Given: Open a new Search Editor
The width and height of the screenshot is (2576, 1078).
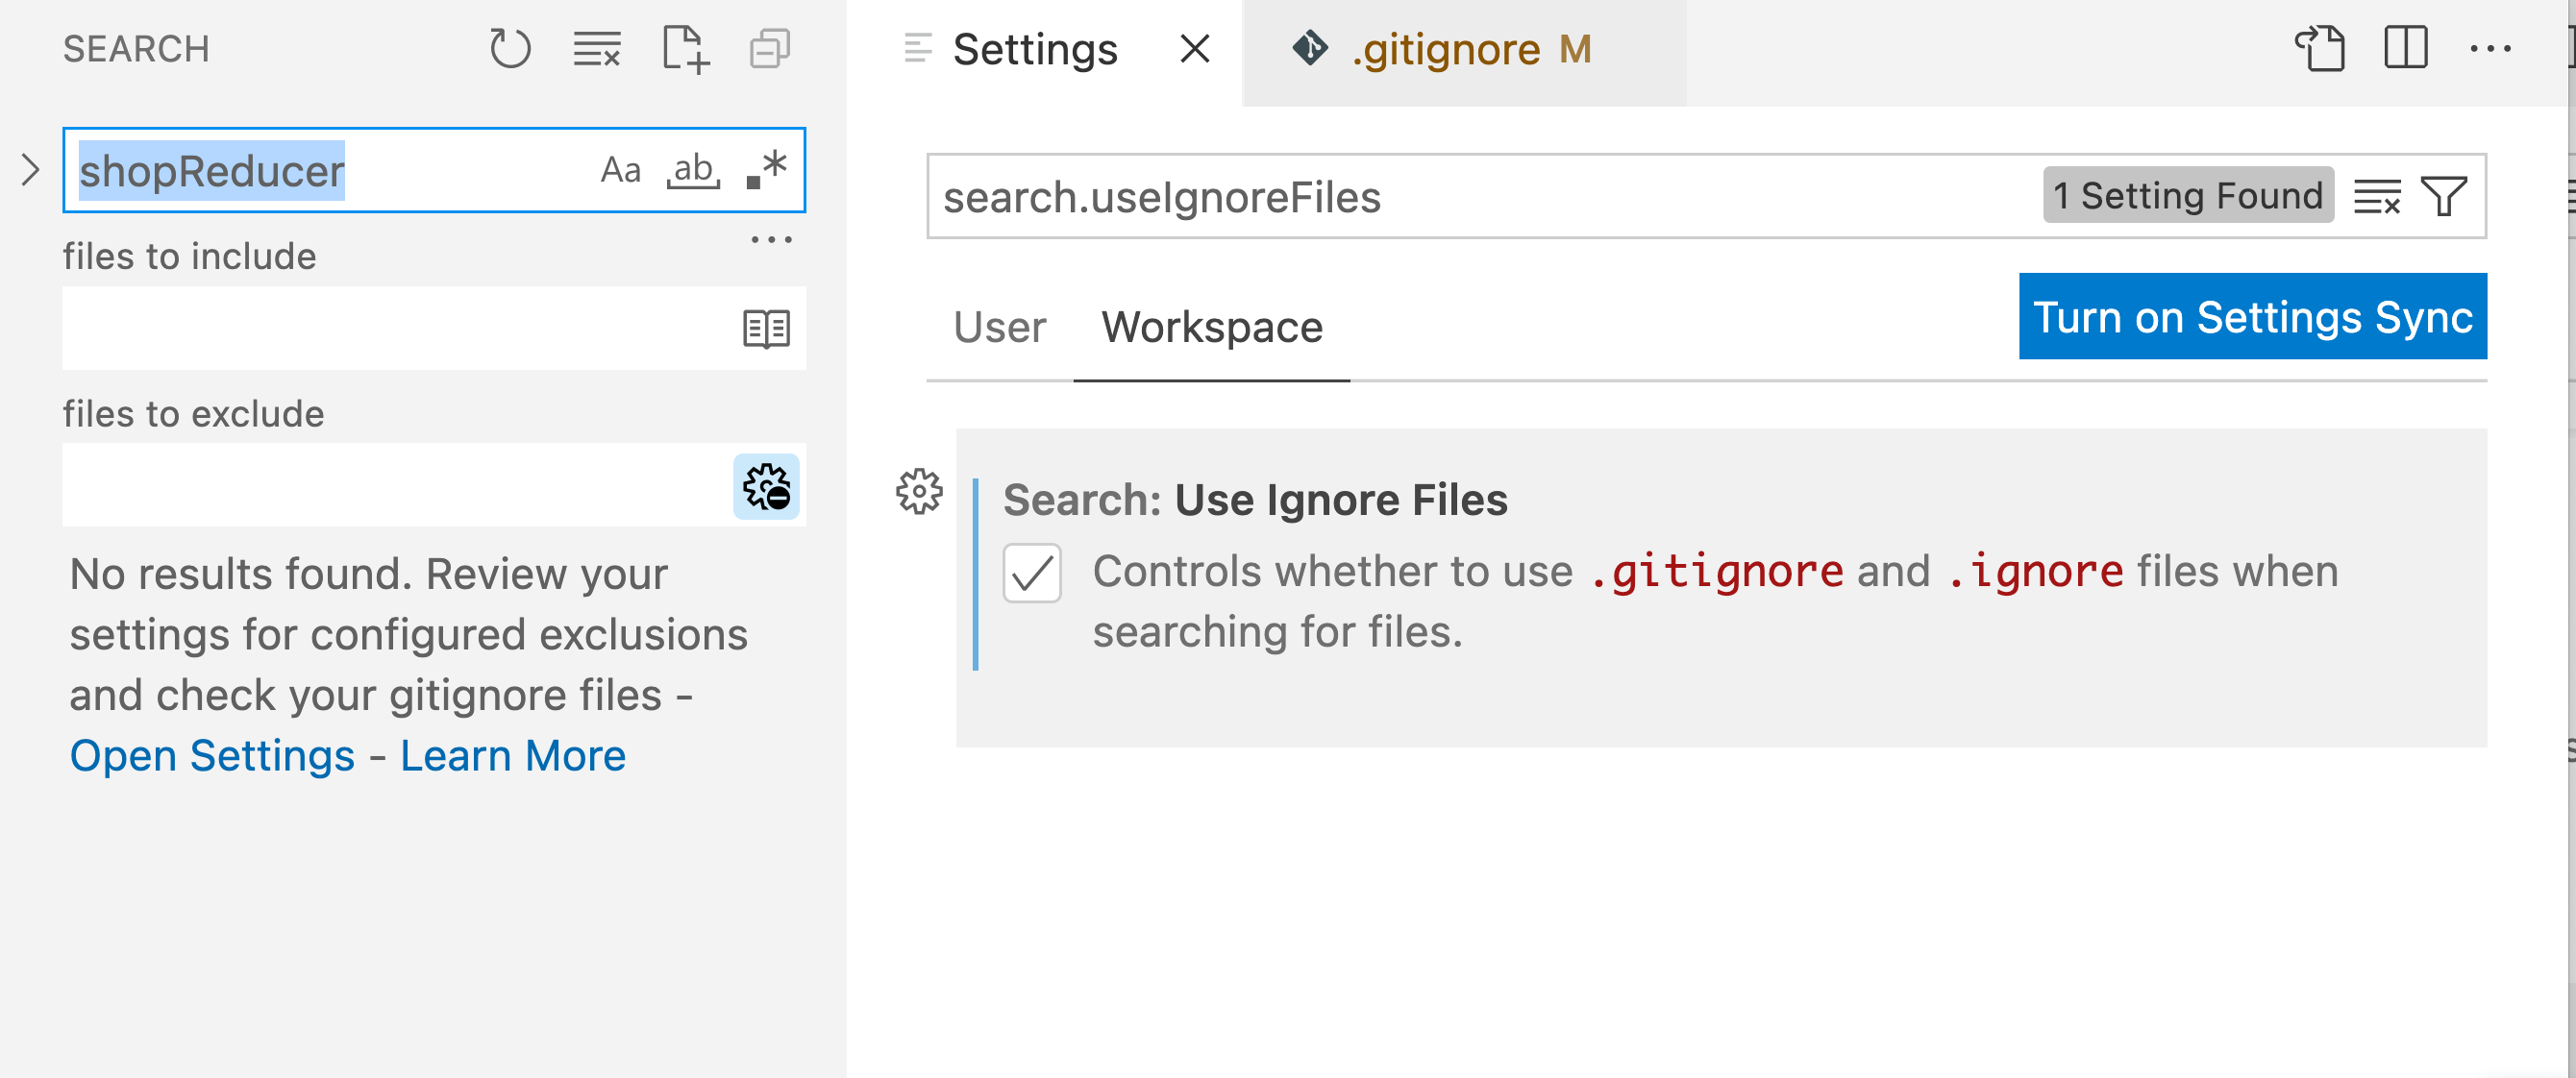Looking at the screenshot, I should click(686, 48).
